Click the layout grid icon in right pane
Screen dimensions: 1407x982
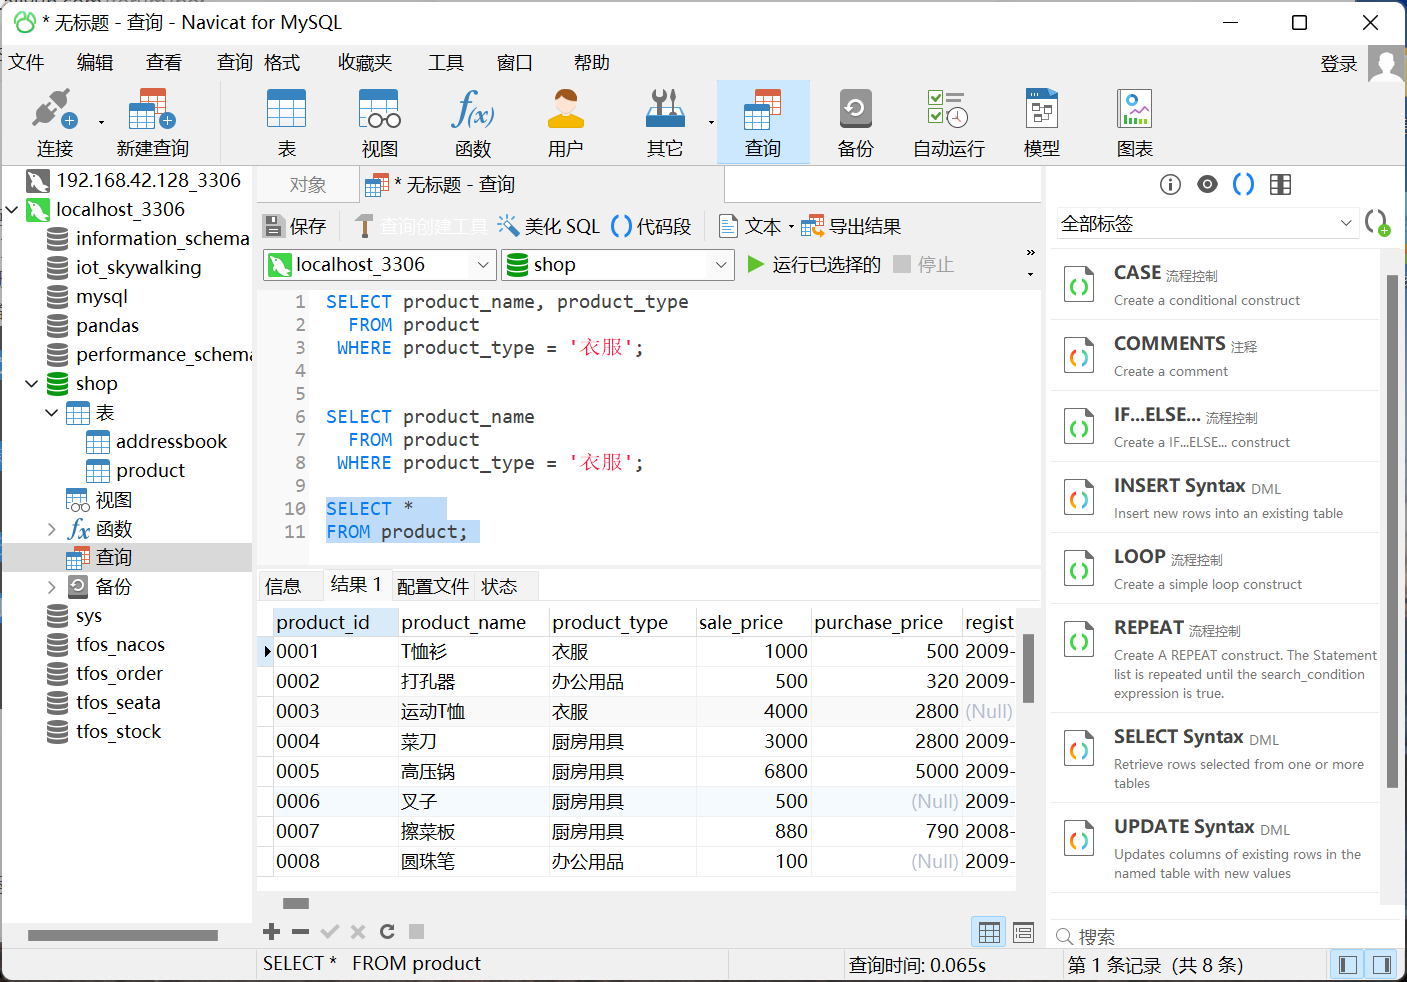pyautogui.click(x=1280, y=184)
